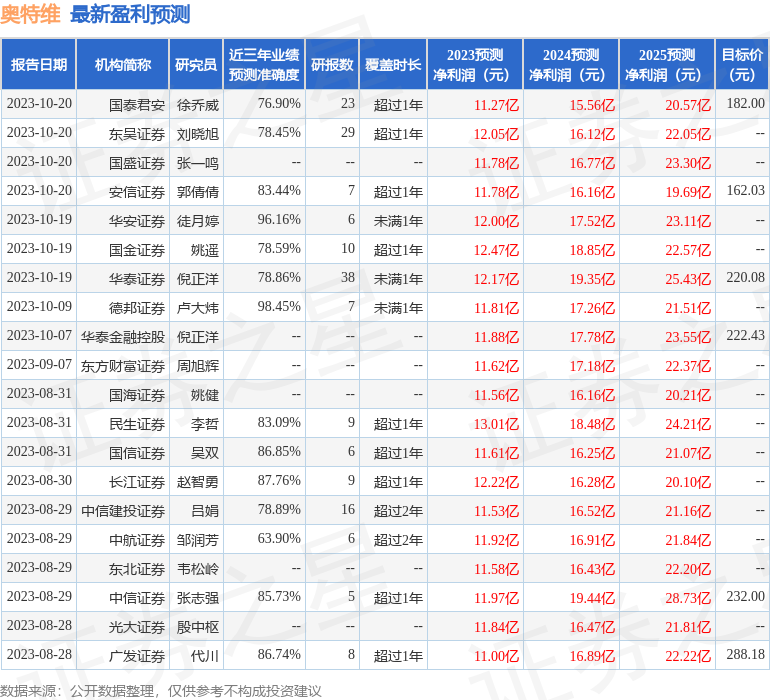Select the 2023预测净利润 column header
This screenshot has height=700, width=770.
click(475, 65)
